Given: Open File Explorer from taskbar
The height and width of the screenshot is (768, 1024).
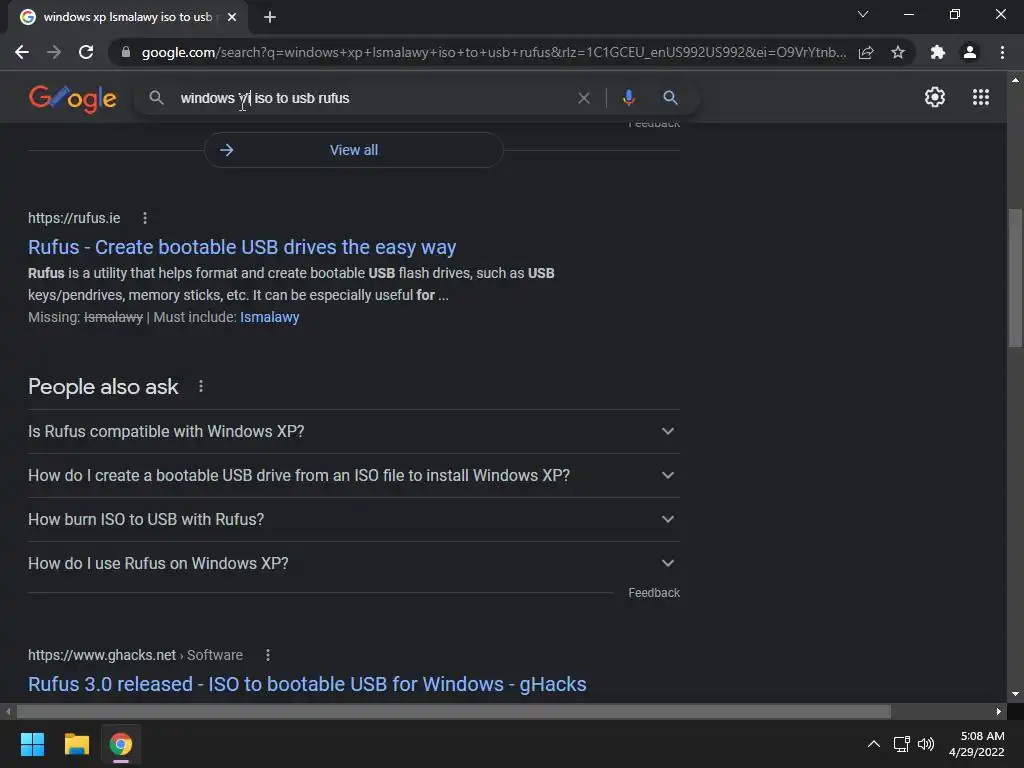Looking at the screenshot, I should pos(76,744).
